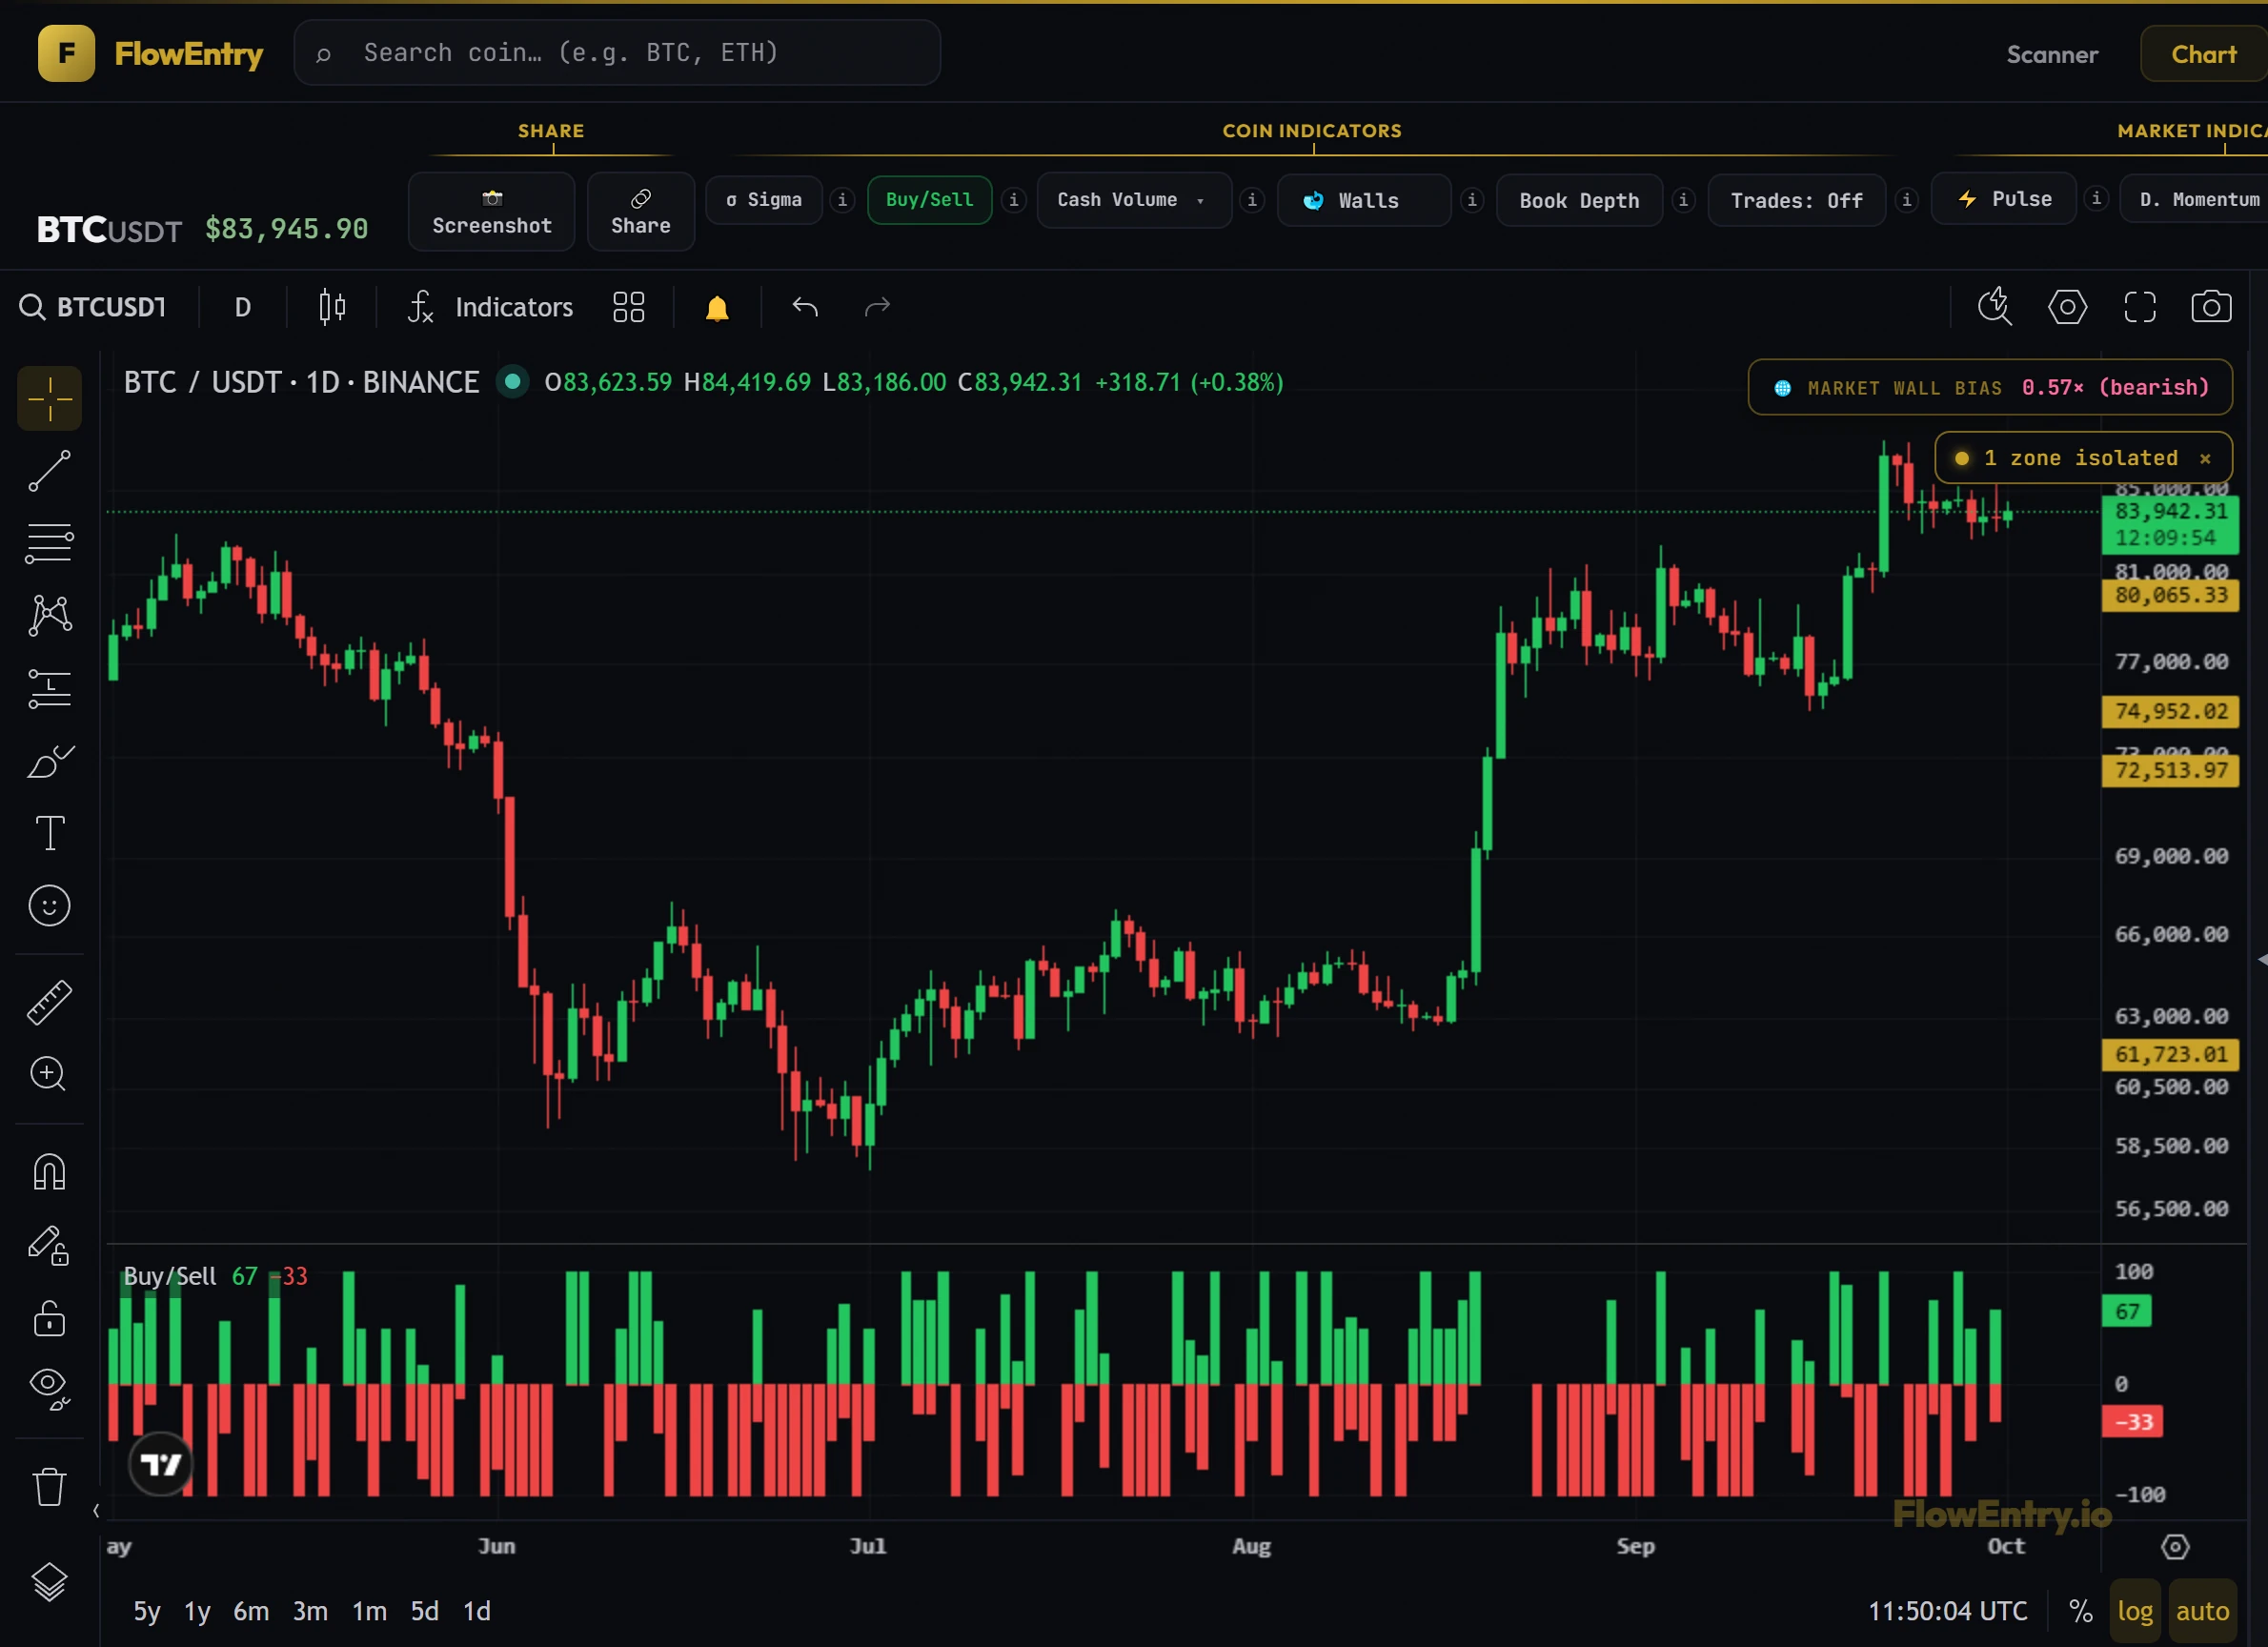The width and height of the screenshot is (2268, 1647).
Task: Open the Indicators dialog
Action: [491, 307]
